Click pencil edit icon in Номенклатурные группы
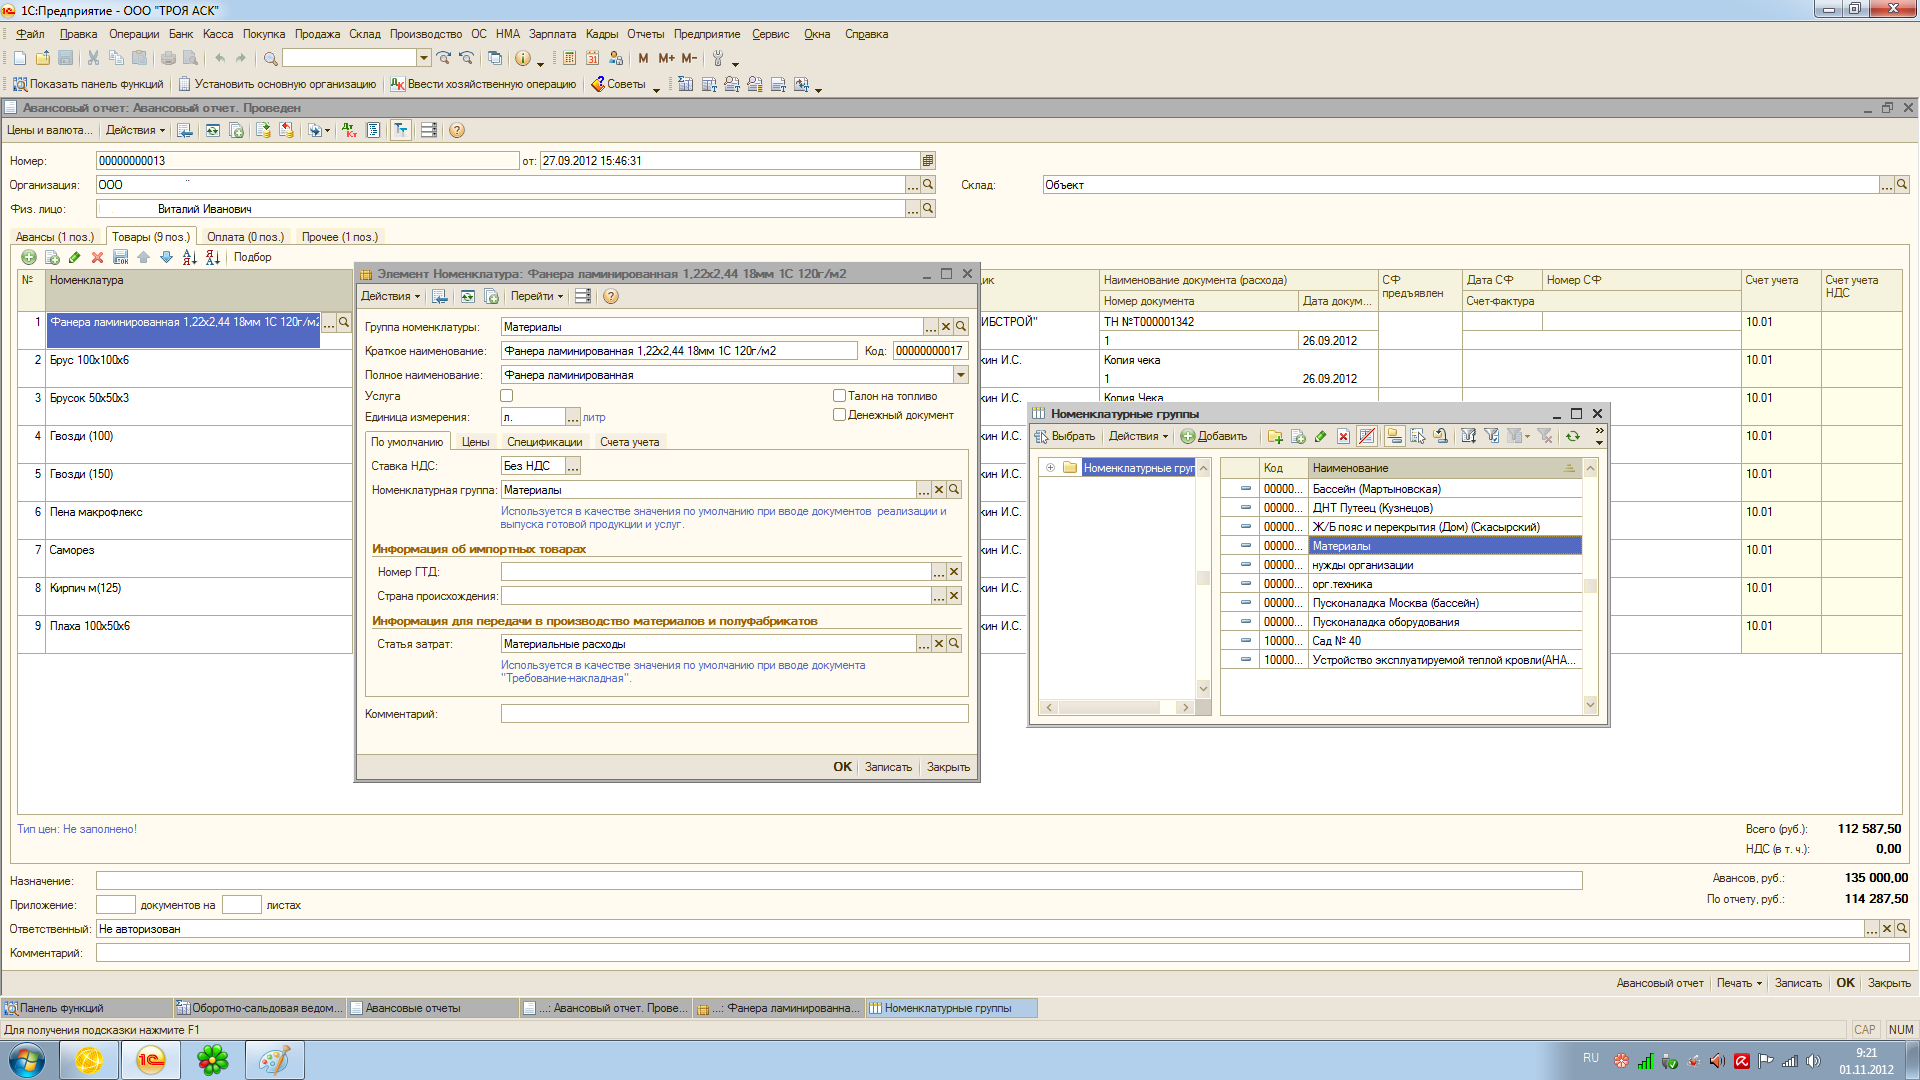 [x=1320, y=436]
